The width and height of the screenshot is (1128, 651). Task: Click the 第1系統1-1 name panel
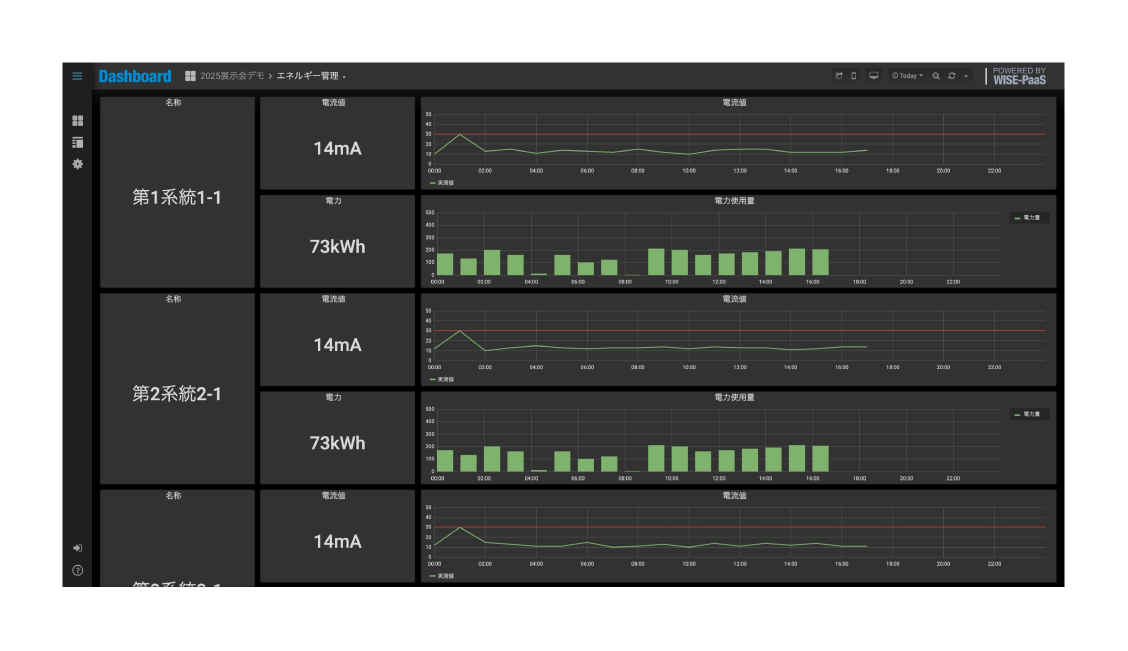pyautogui.click(x=177, y=192)
